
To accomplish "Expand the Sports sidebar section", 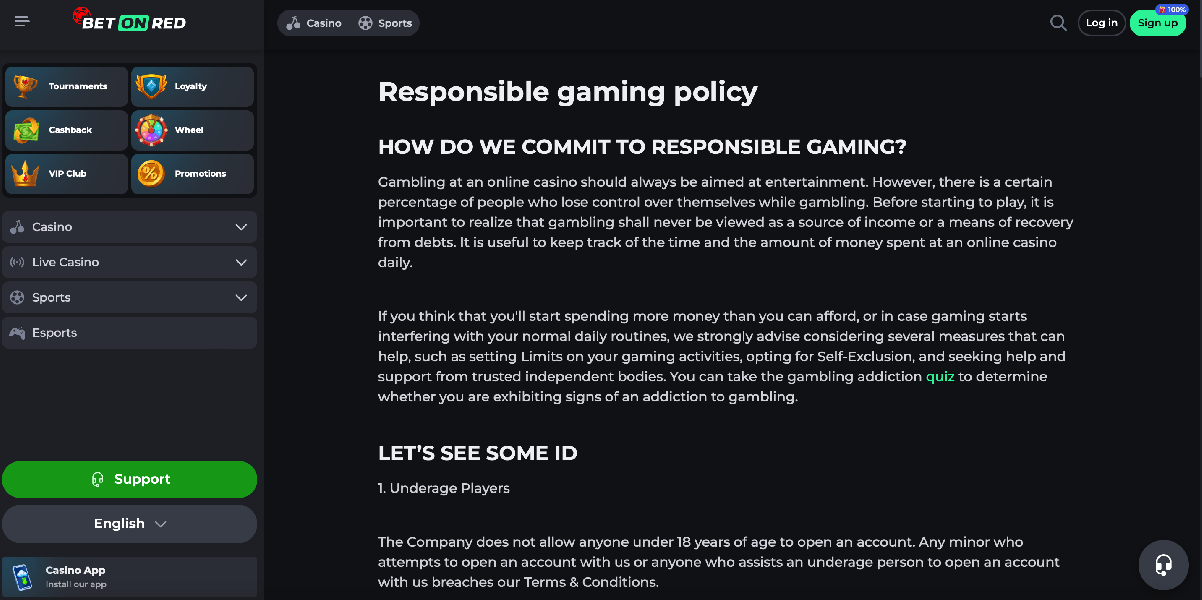I will pos(129,297).
